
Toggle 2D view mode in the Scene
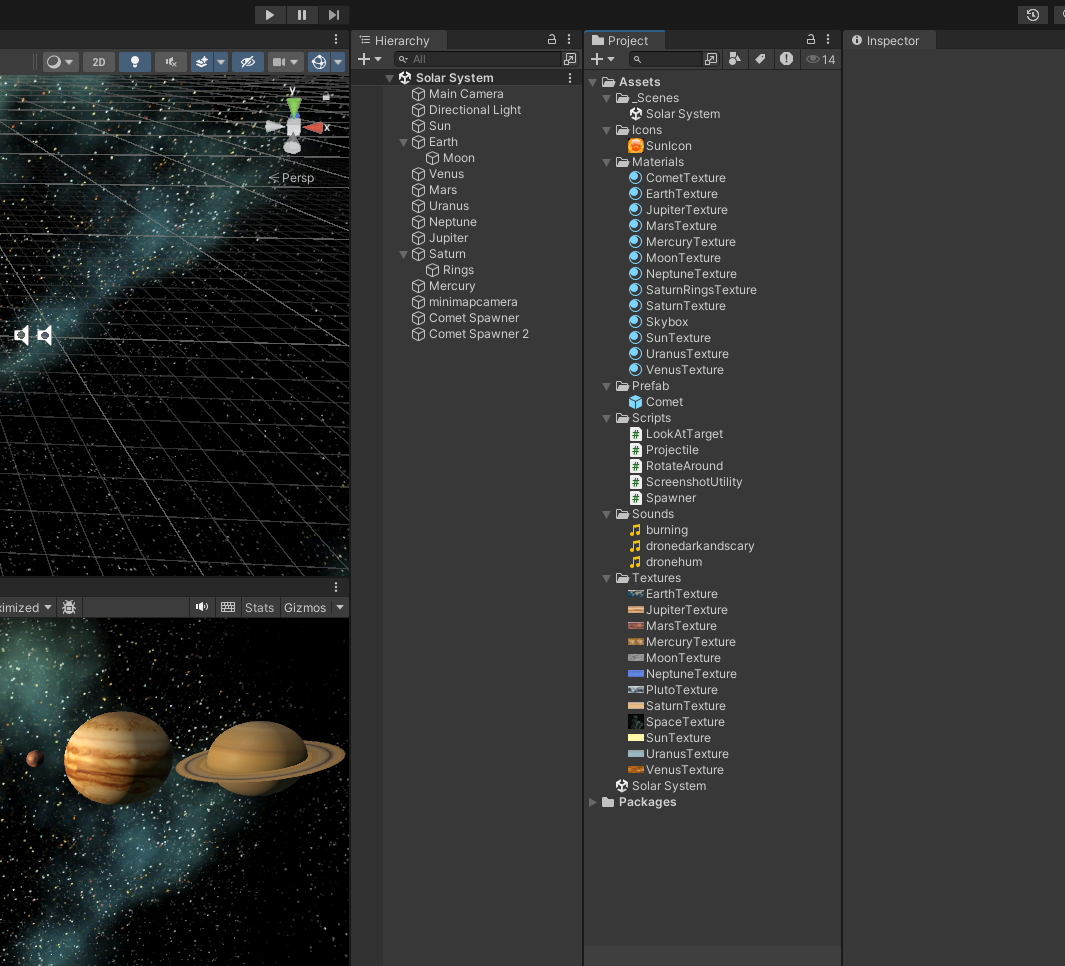[x=99, y=62]
